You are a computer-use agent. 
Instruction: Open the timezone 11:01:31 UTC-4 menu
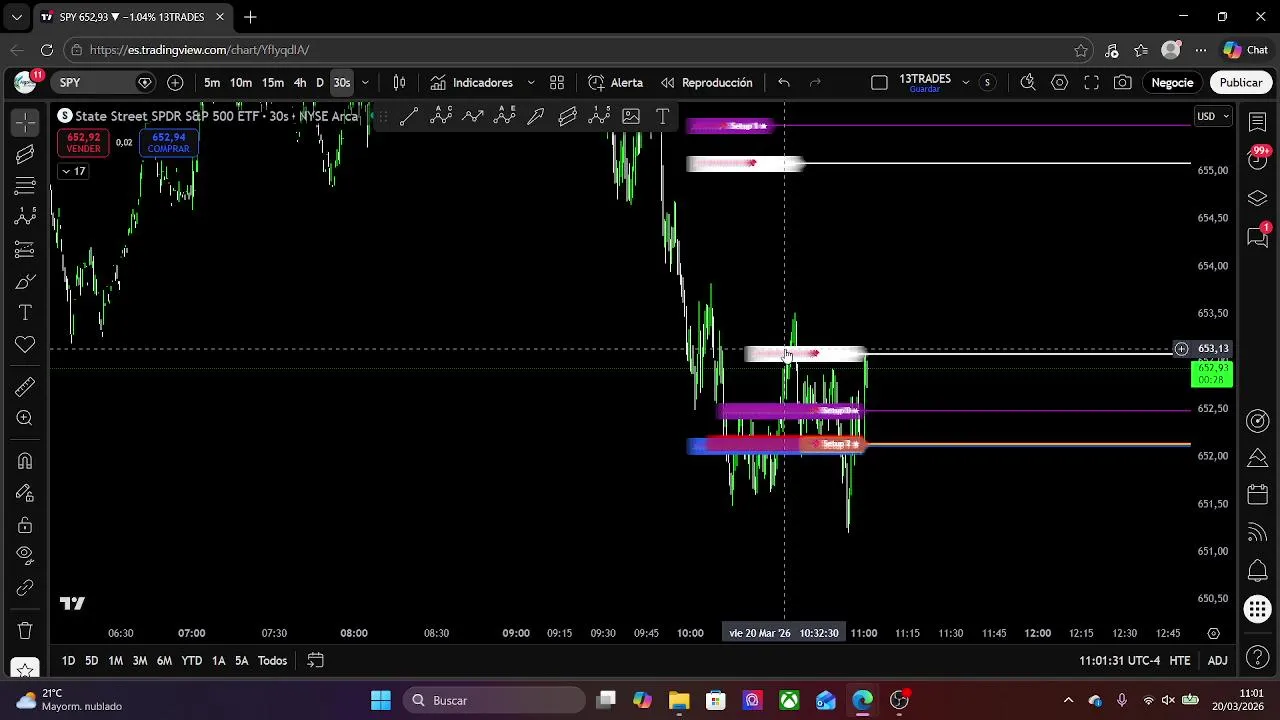pyautogui.click(x=1119, y=661)
